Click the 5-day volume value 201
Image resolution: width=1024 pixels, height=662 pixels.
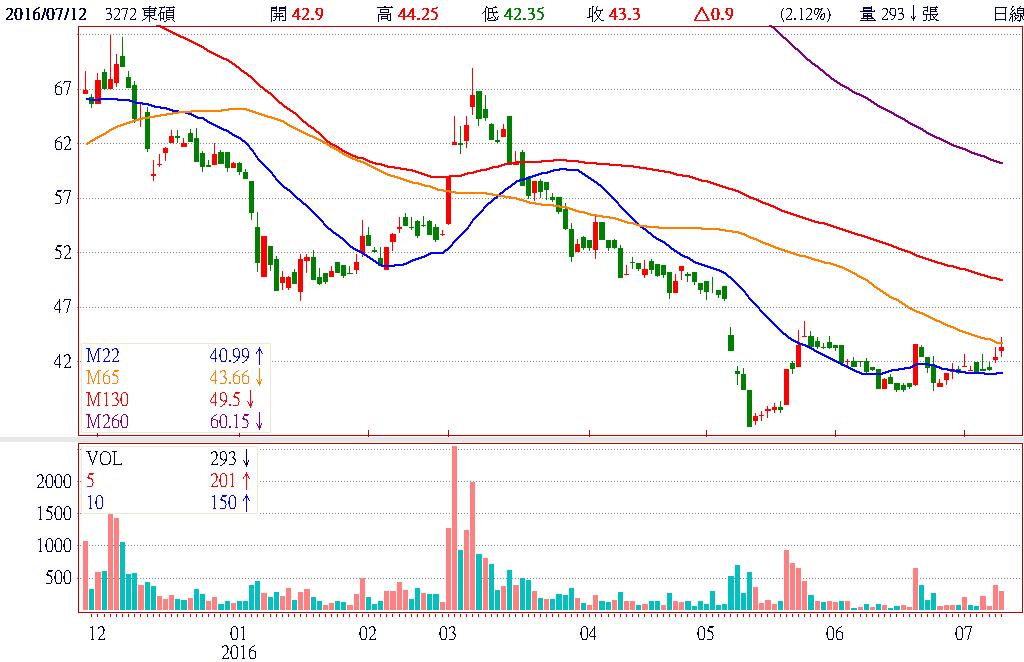point(223,481)
